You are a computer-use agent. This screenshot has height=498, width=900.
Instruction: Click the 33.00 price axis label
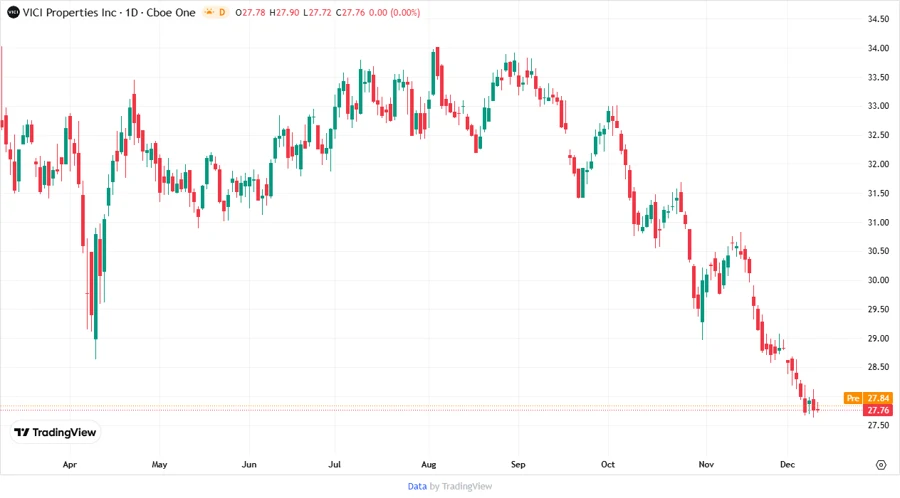(x=878, y=106)
